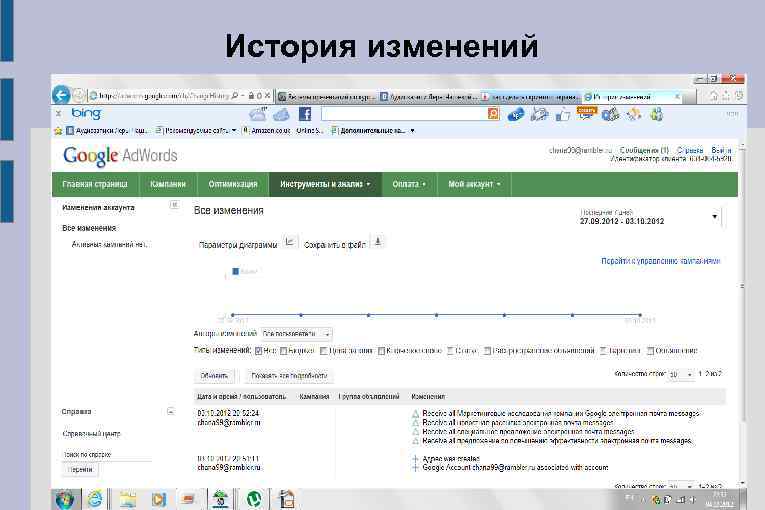Click the blue cloud icon in Bing toolbar
This screenshot has height=510, width=765.
coord(281,115)
